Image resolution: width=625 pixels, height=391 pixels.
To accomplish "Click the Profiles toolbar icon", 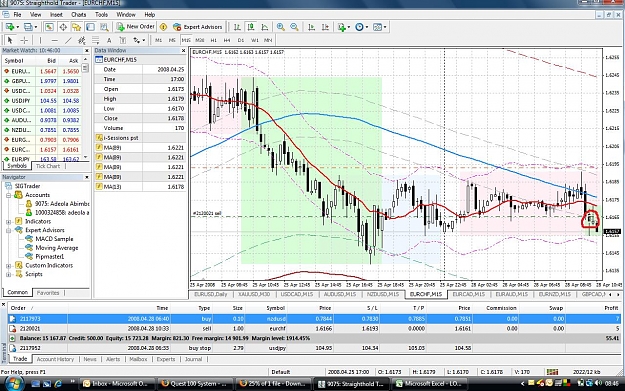I will [x=28, y=27].
